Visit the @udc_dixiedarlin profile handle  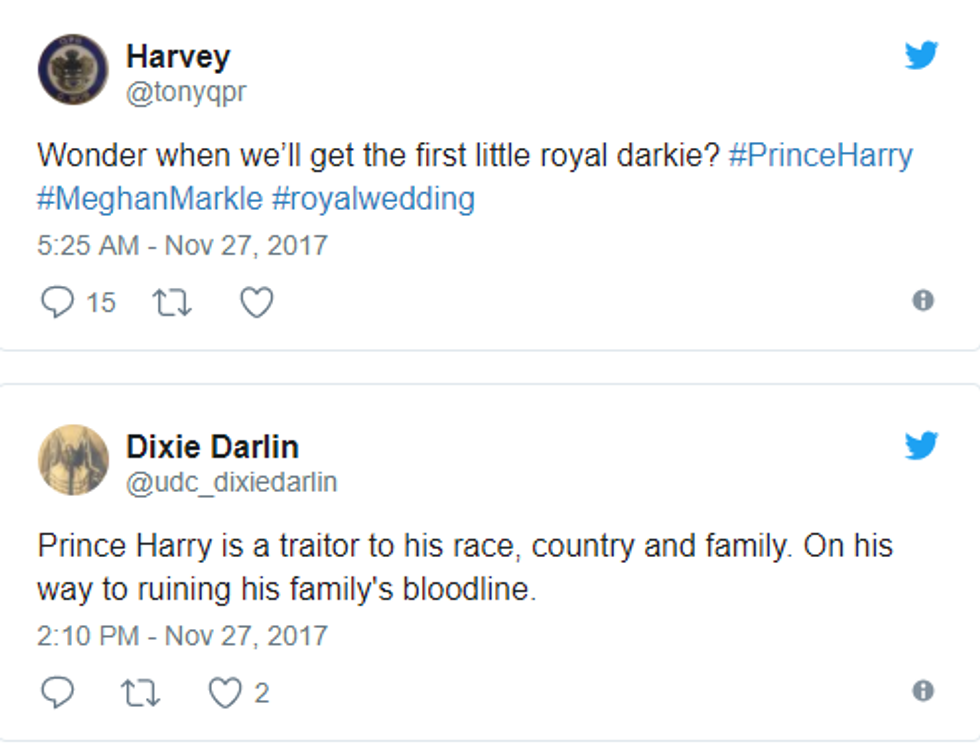(232, 482)
